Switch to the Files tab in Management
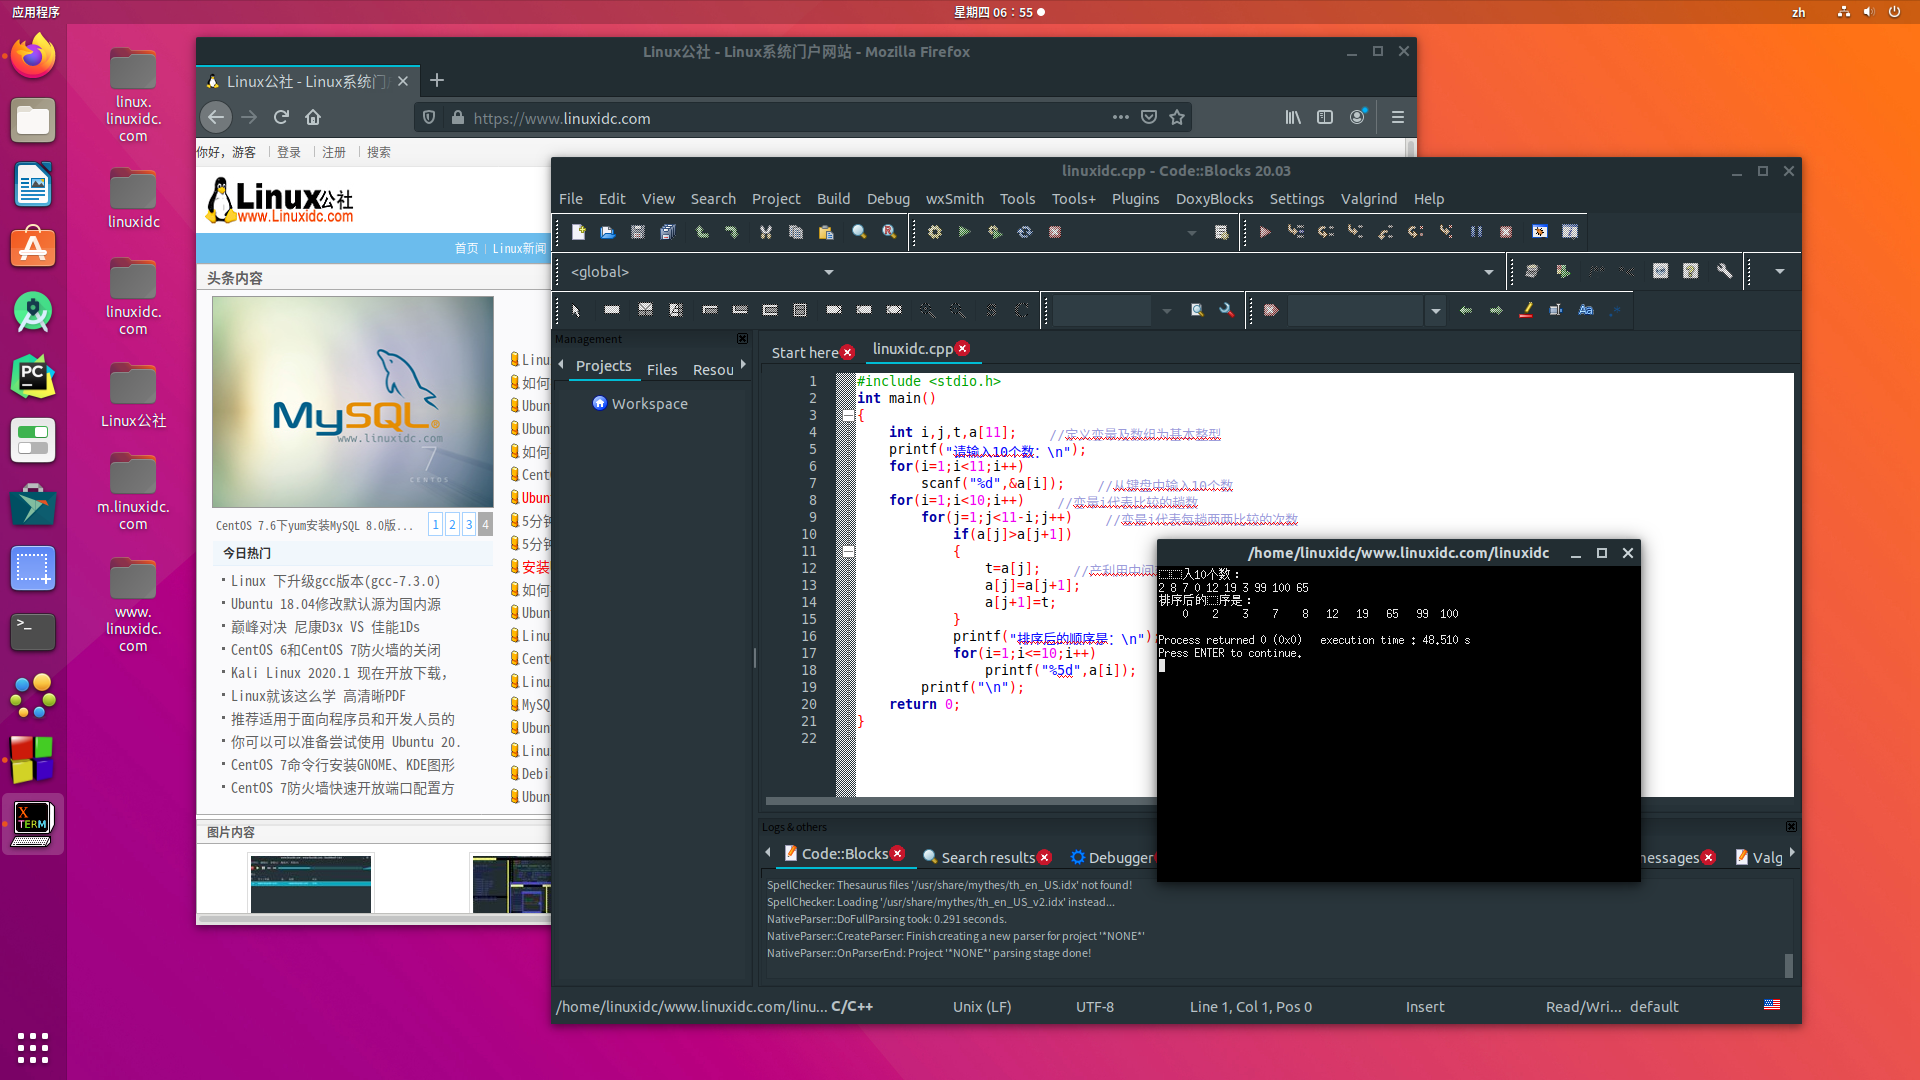The width and height of the screenshot is (1920, 1080). (662, 369)
